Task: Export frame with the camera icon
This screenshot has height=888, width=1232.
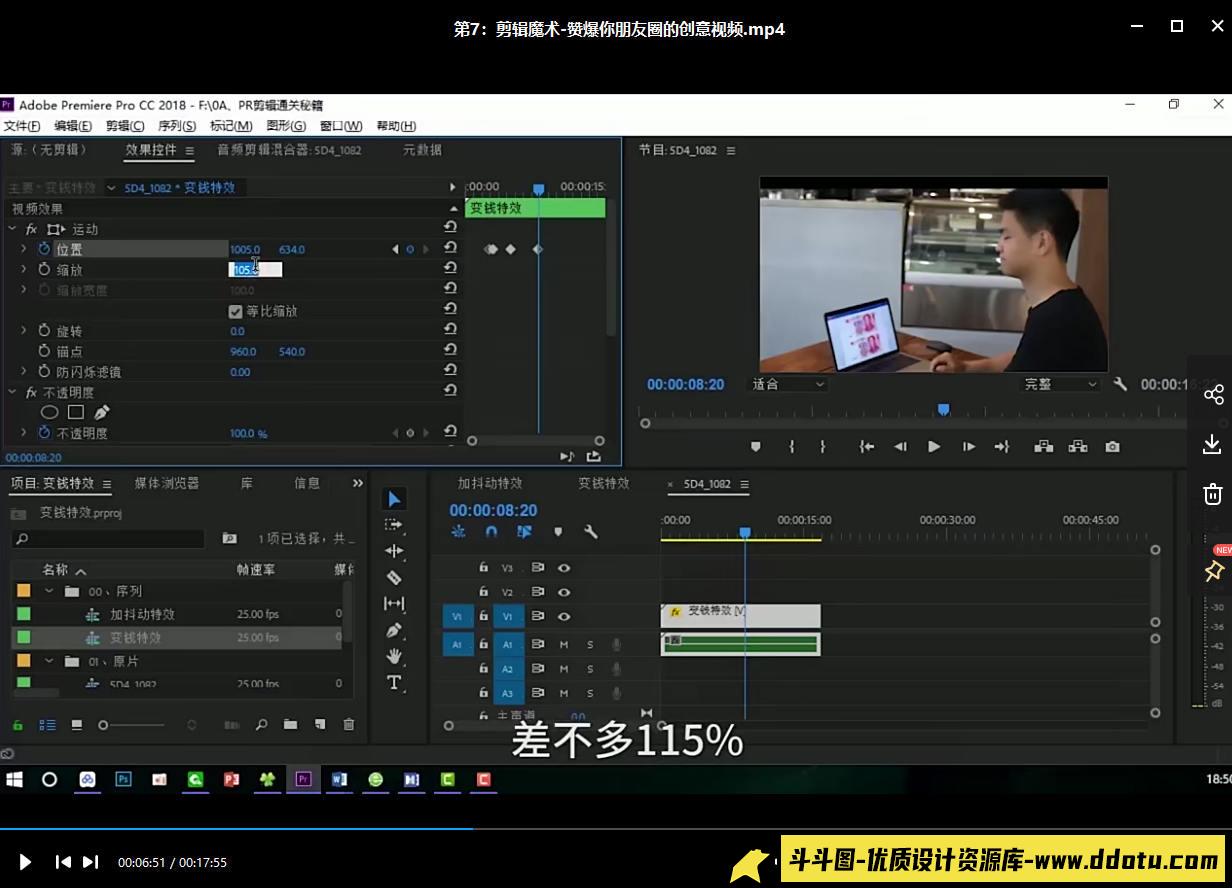Action: click(x=1112, y=447)
